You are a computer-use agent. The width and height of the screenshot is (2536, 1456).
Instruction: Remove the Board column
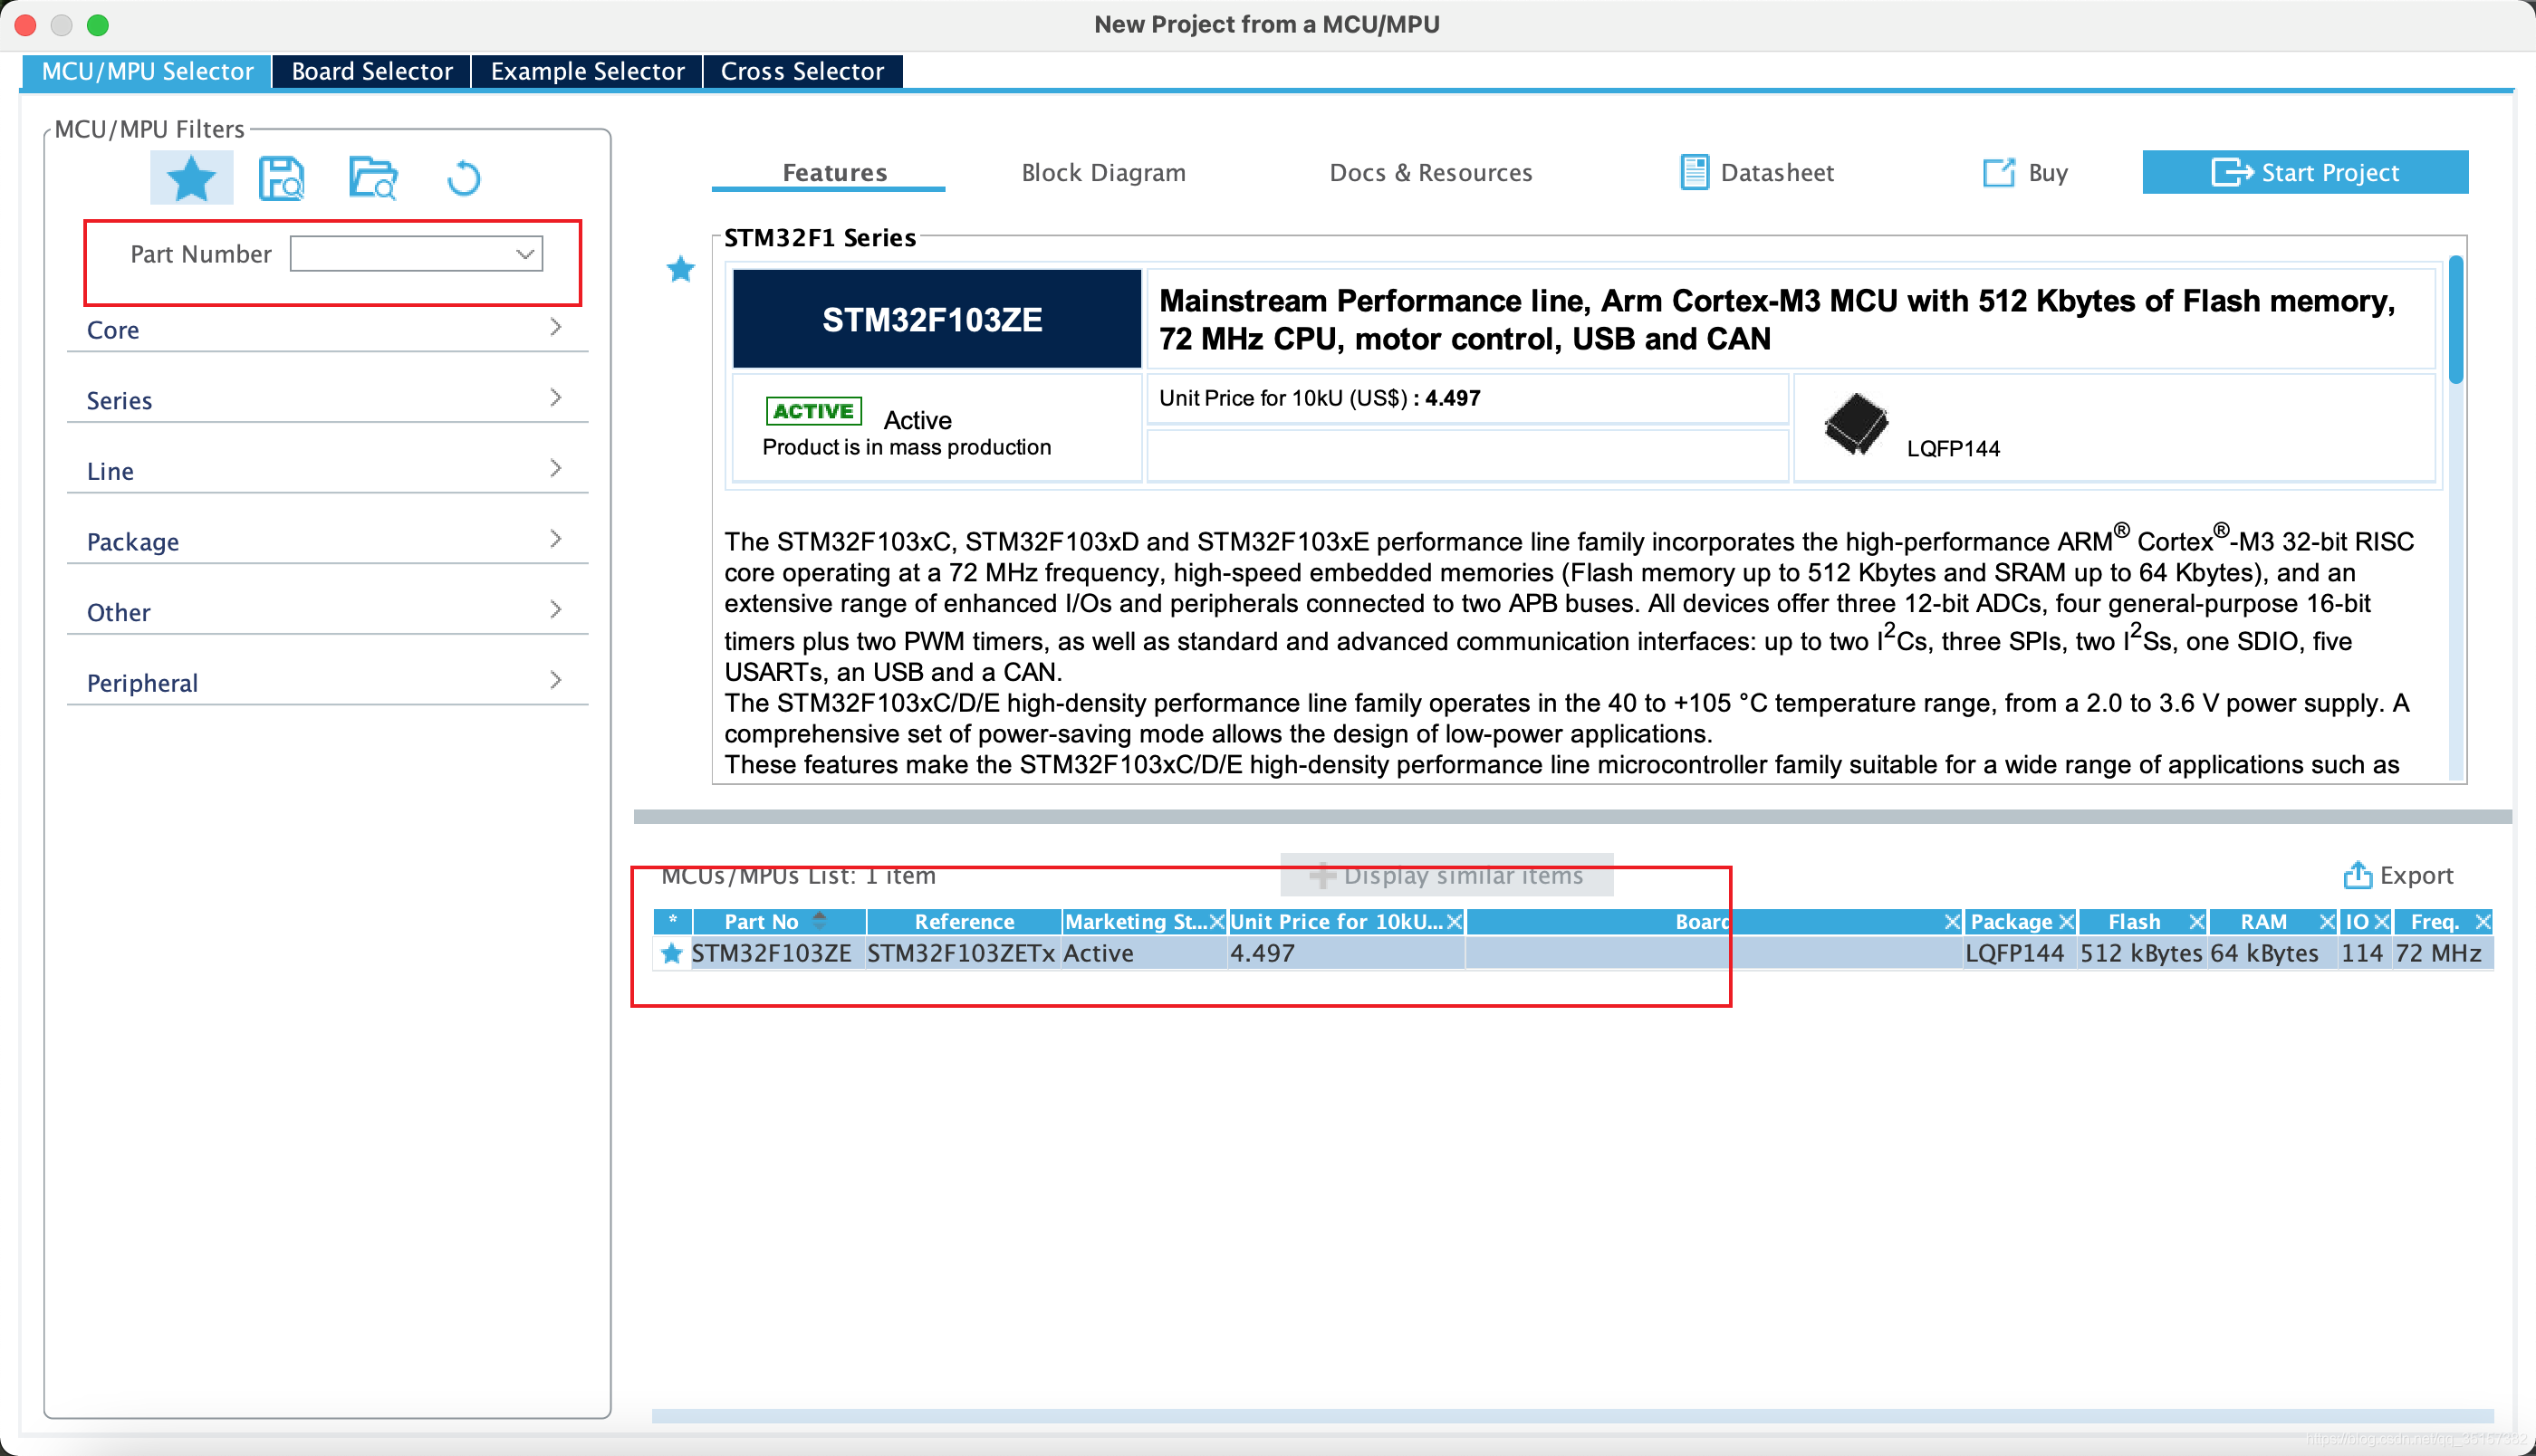pos(1952,921)
